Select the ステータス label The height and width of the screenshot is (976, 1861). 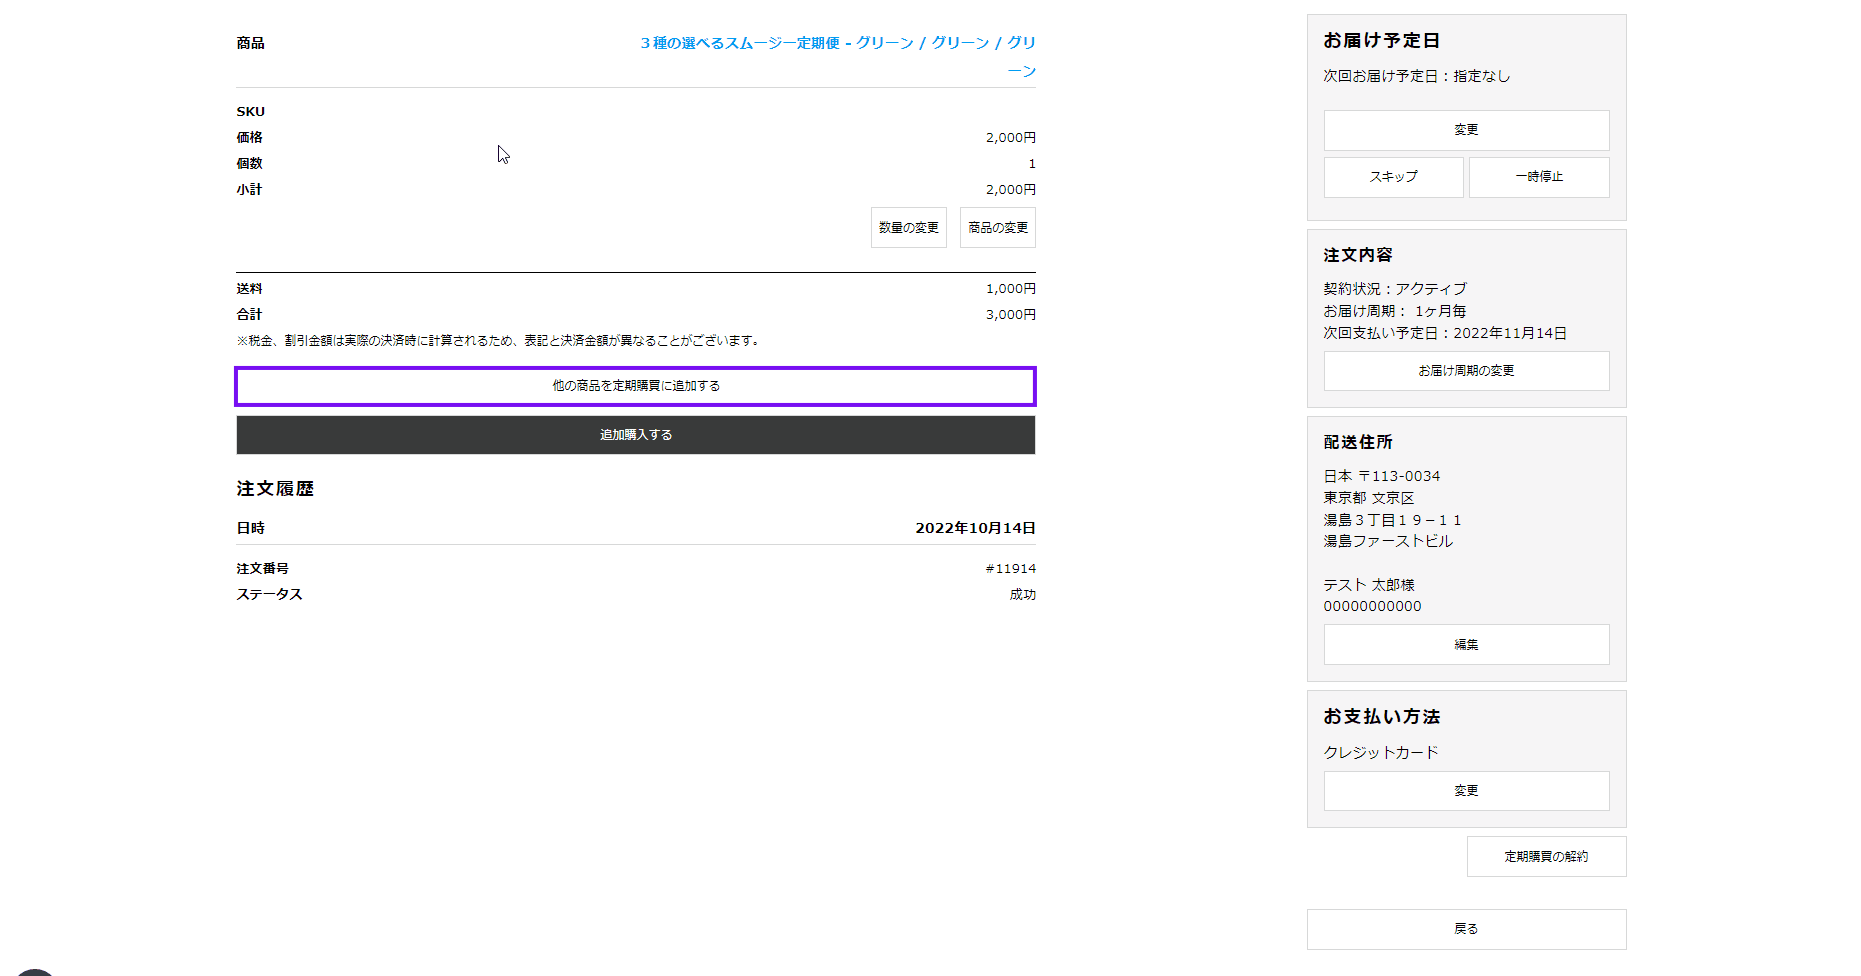pos(269,595)
